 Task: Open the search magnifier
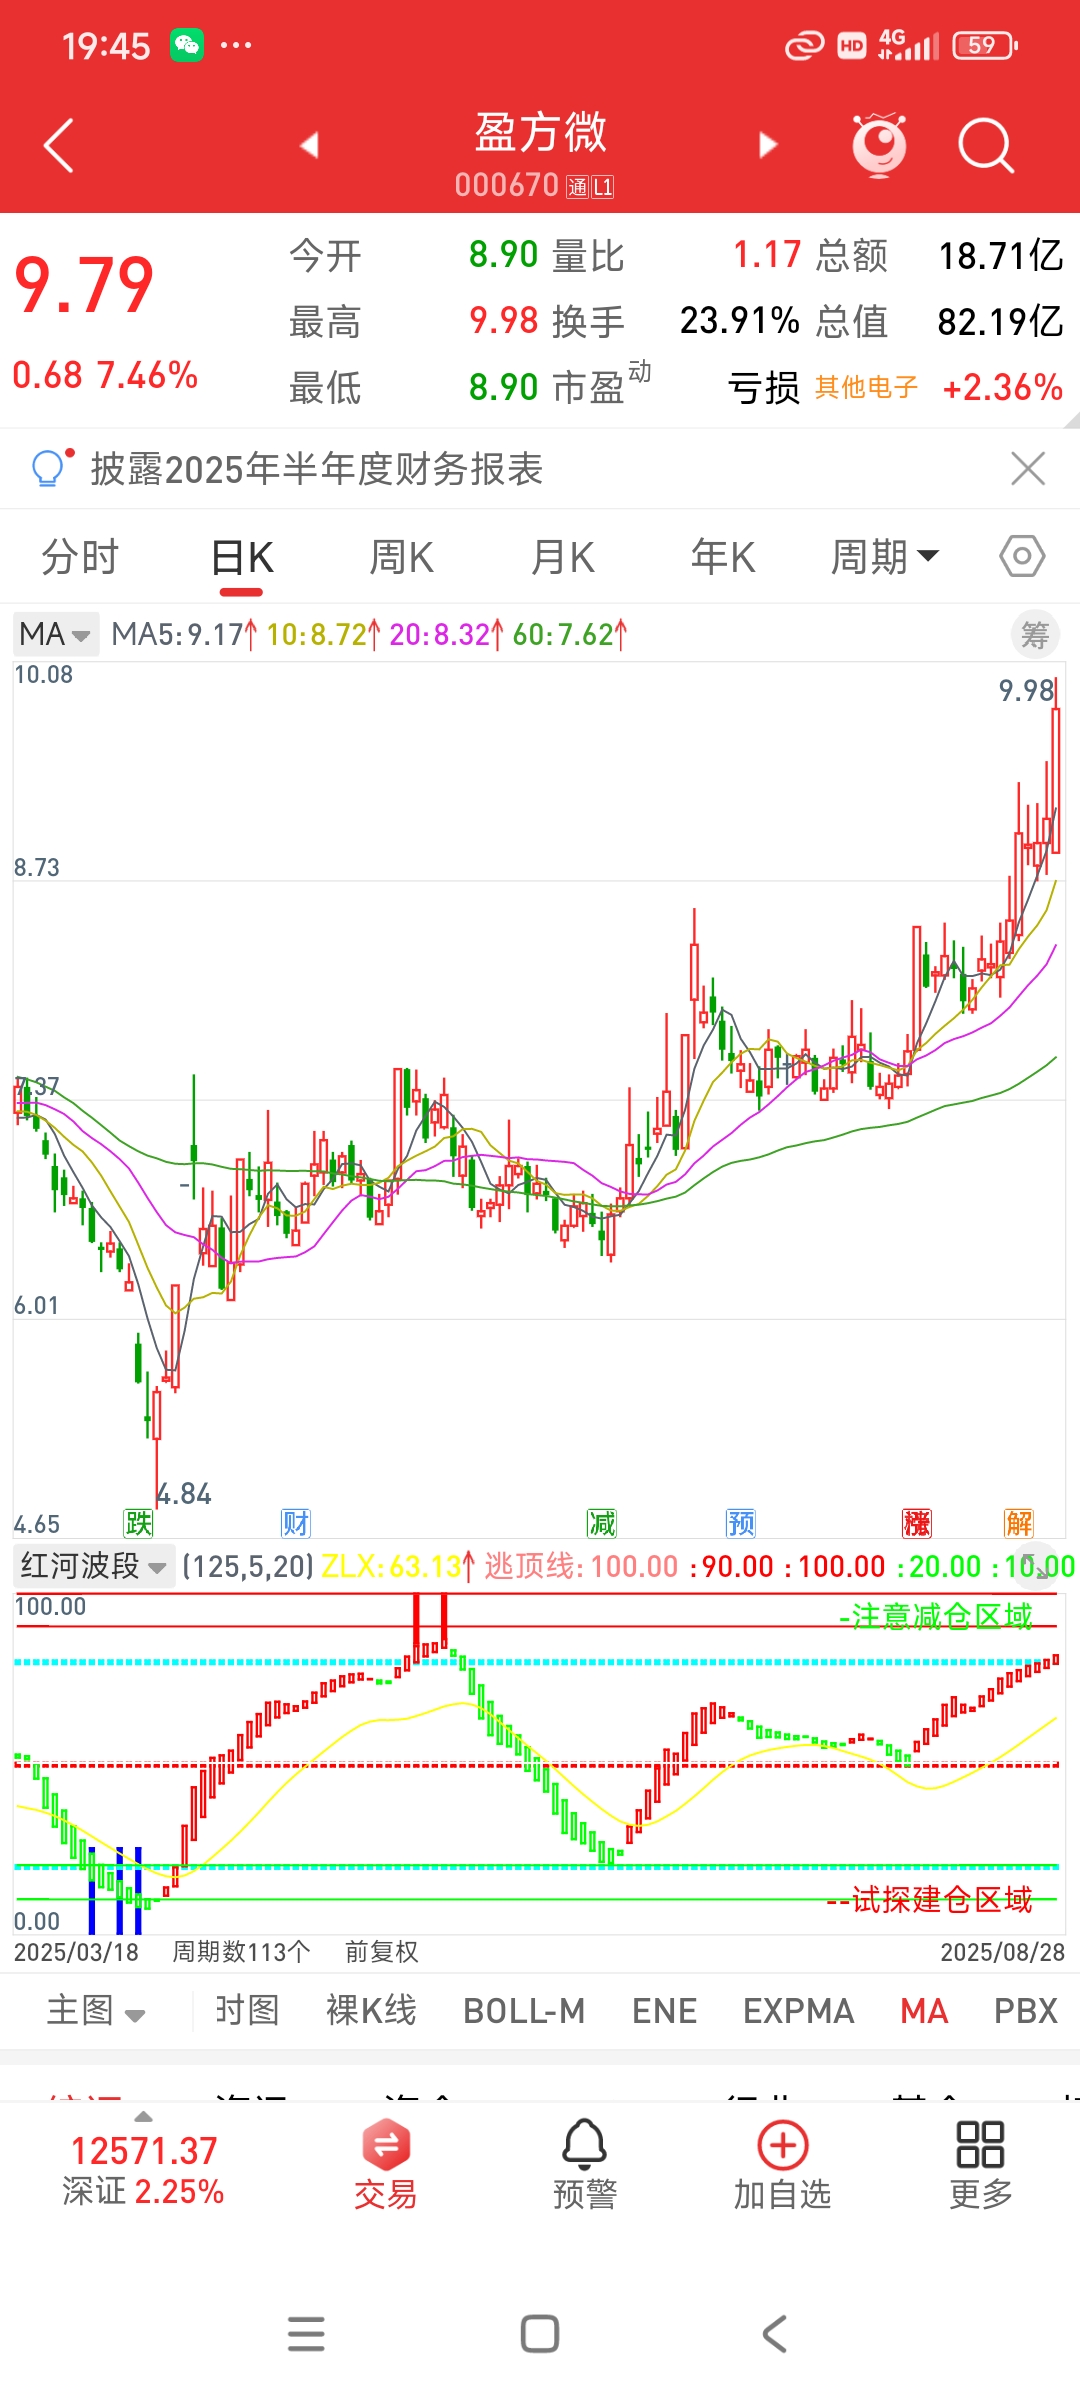point(986,146)
